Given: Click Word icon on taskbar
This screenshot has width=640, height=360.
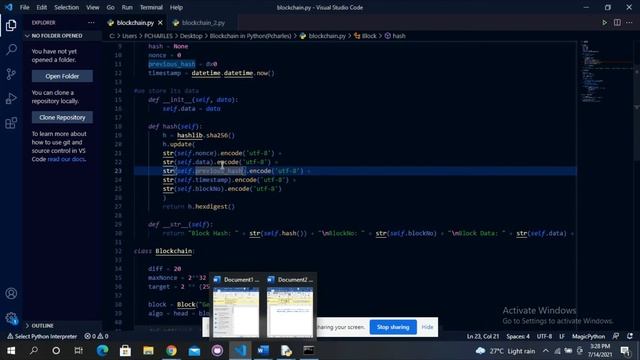Looking at the screenshot, I should [x=263, y=351].
